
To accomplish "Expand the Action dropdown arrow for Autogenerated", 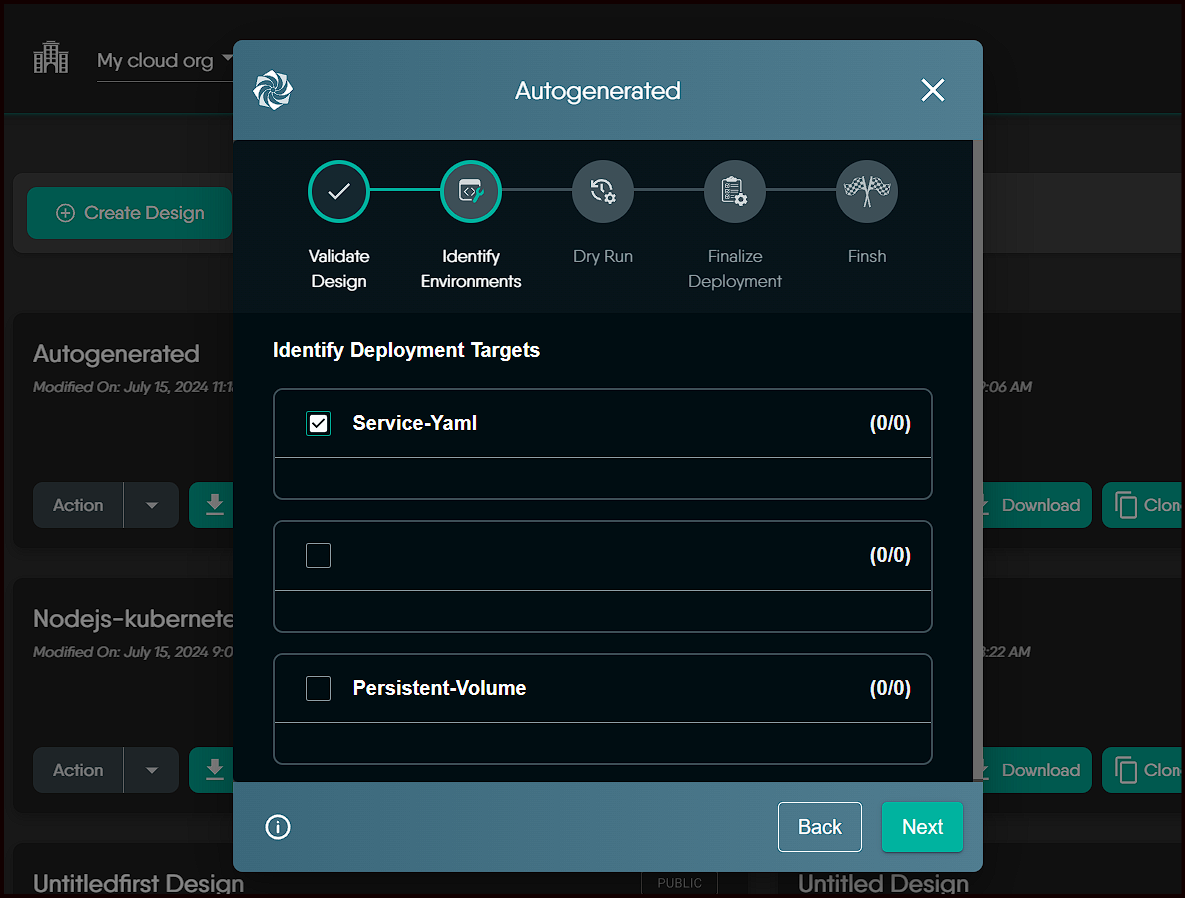I will click(152, 505).
